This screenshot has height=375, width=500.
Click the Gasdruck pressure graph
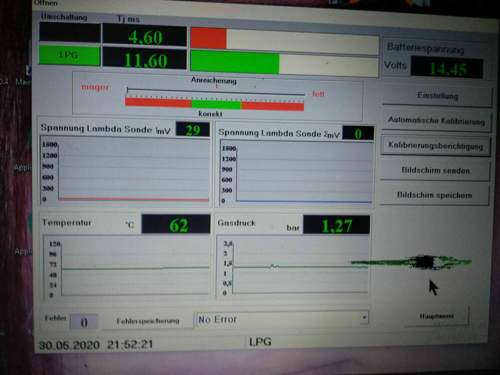(293, 266)
